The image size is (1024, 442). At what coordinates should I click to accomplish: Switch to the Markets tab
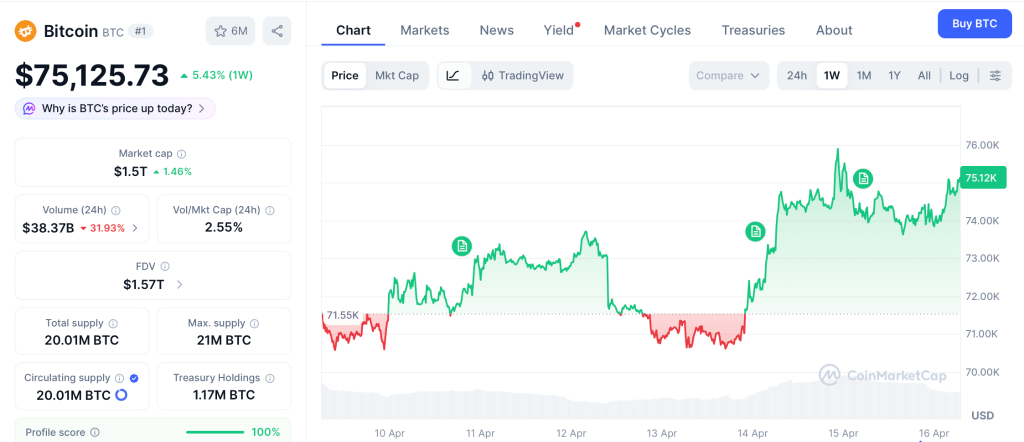[x=425, y=30]
